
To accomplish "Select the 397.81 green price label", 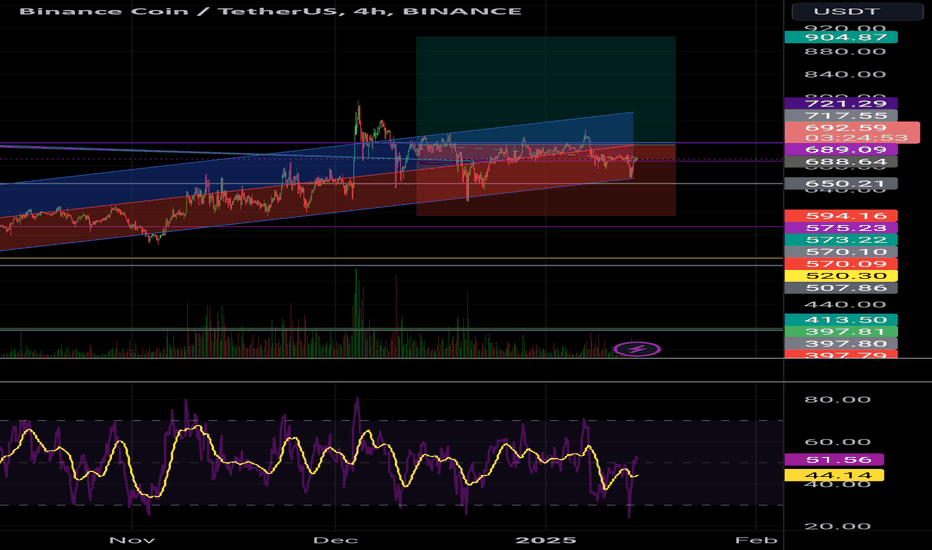I will click(841, 332).
